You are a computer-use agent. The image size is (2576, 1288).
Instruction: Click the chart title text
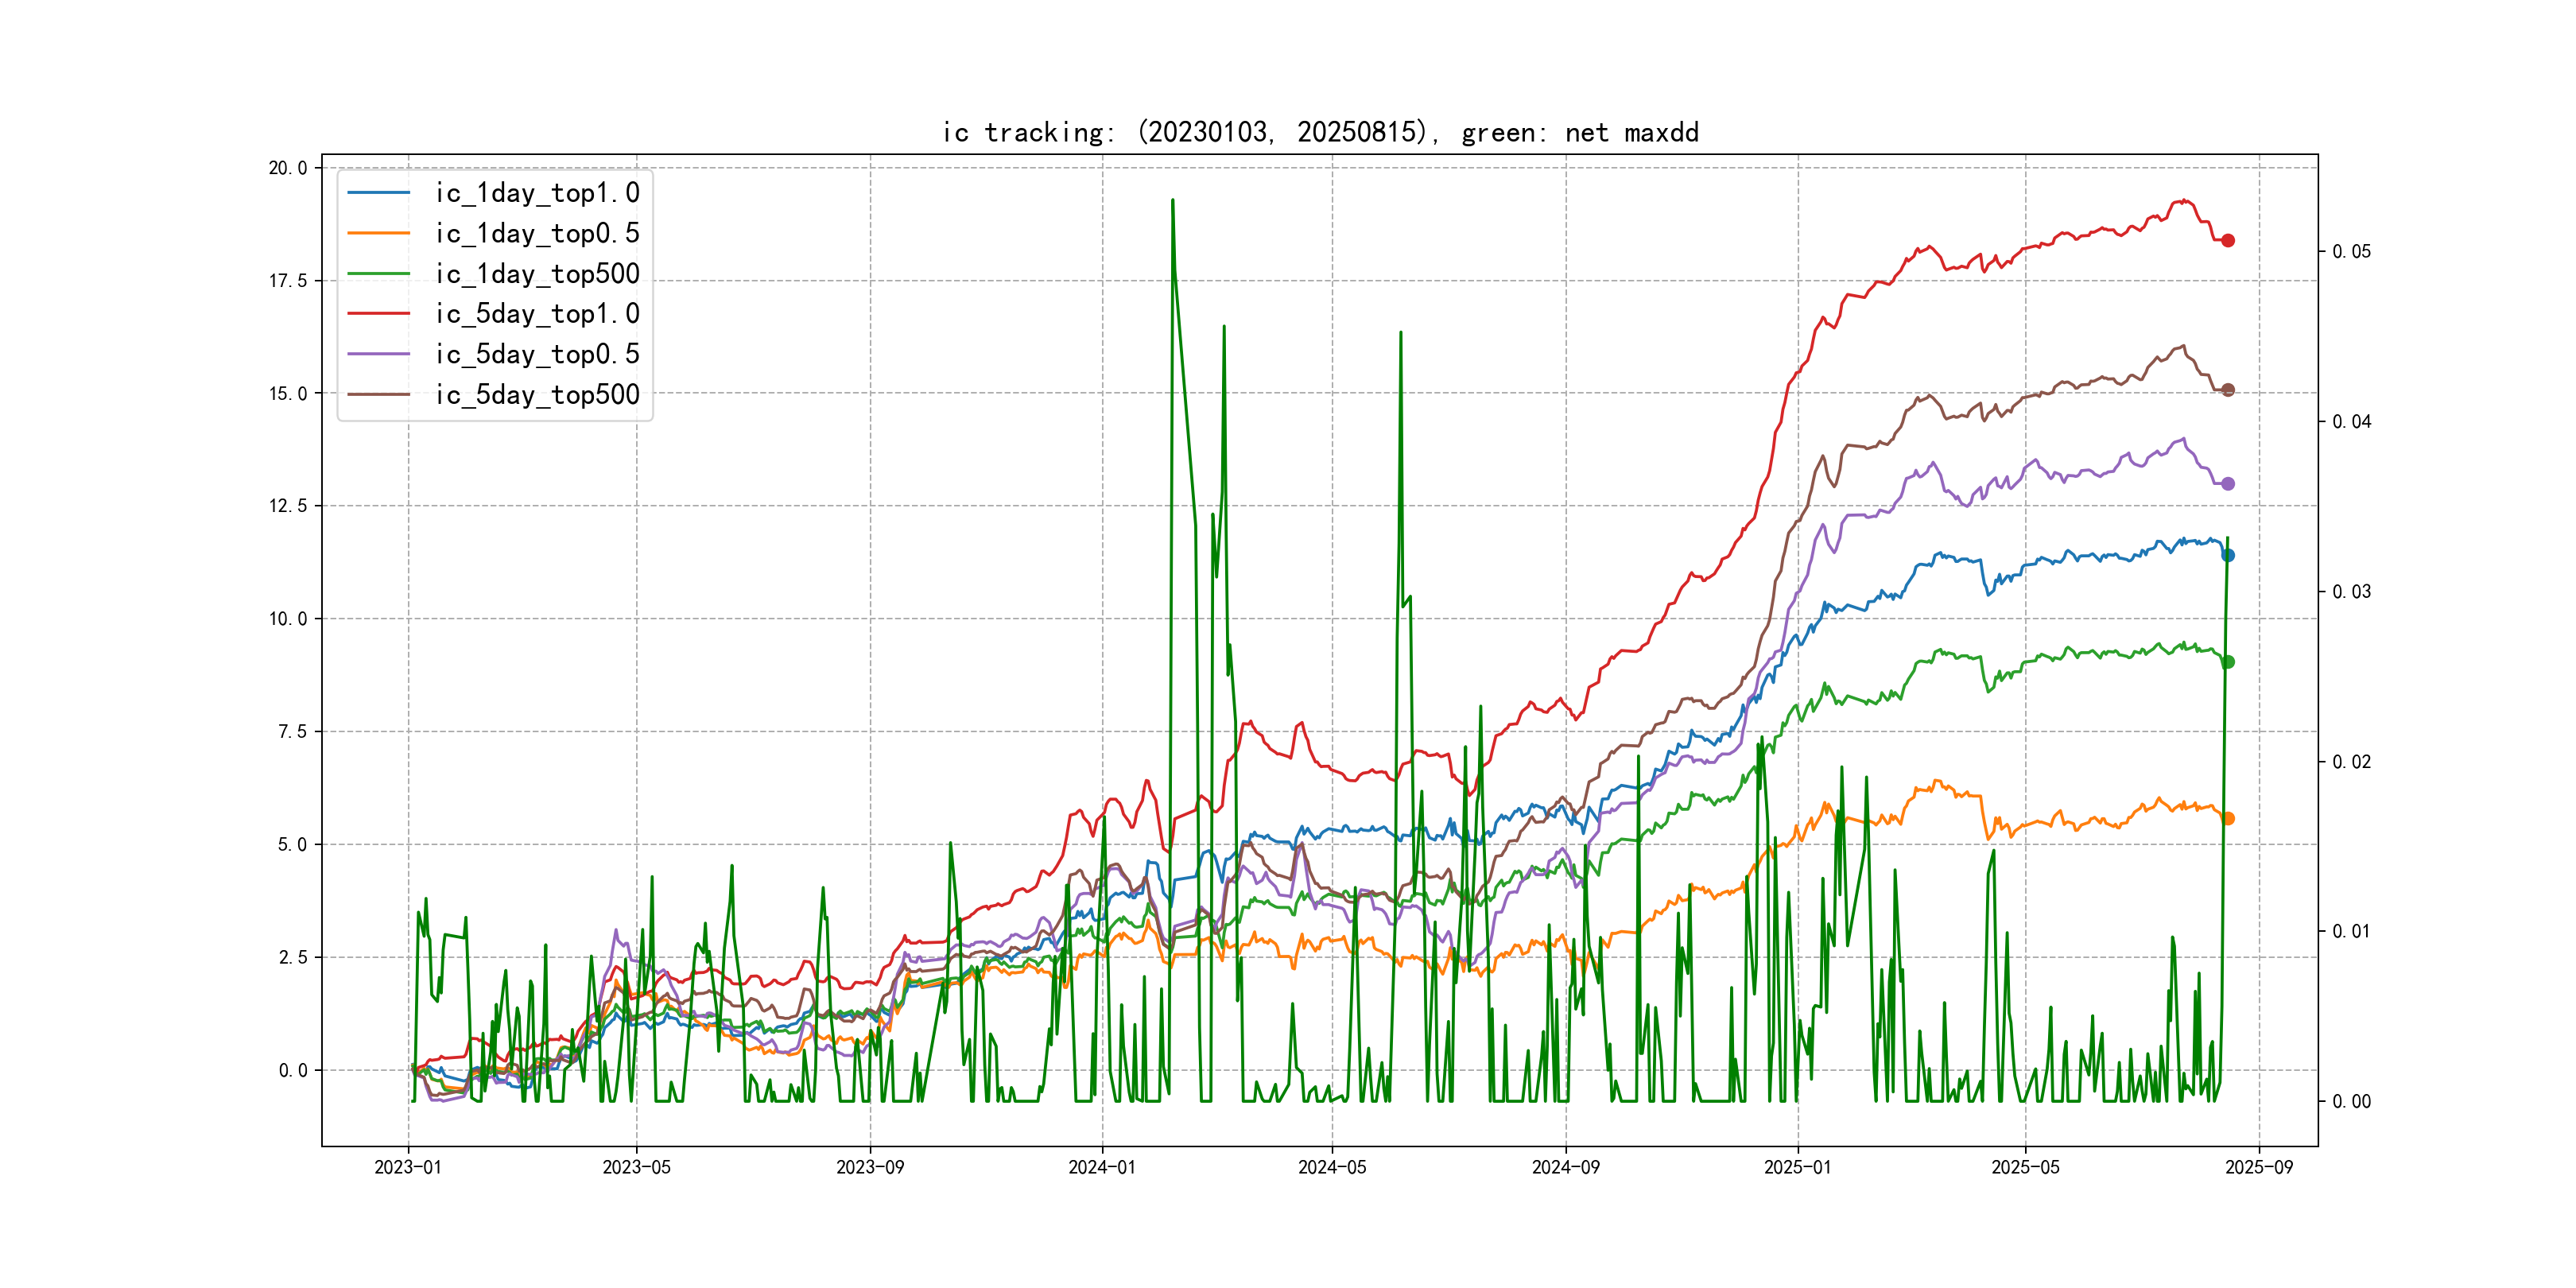[x=1320, y=132]
